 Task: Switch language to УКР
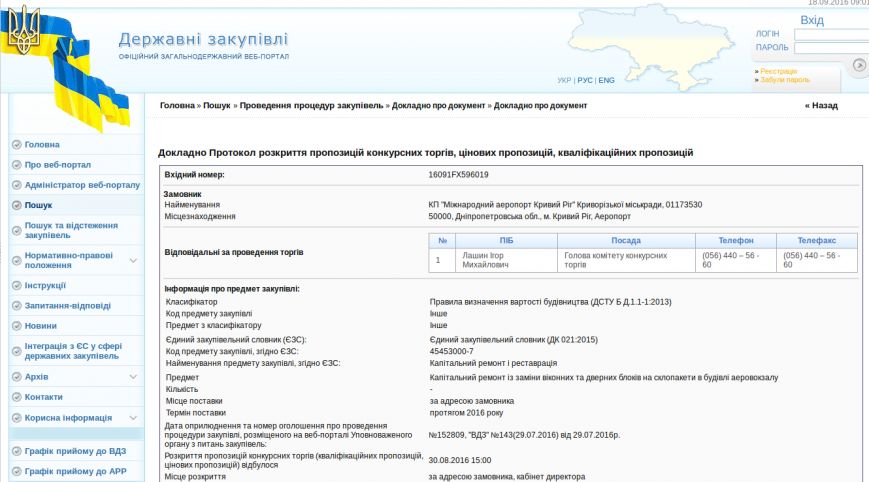(564, 80)
